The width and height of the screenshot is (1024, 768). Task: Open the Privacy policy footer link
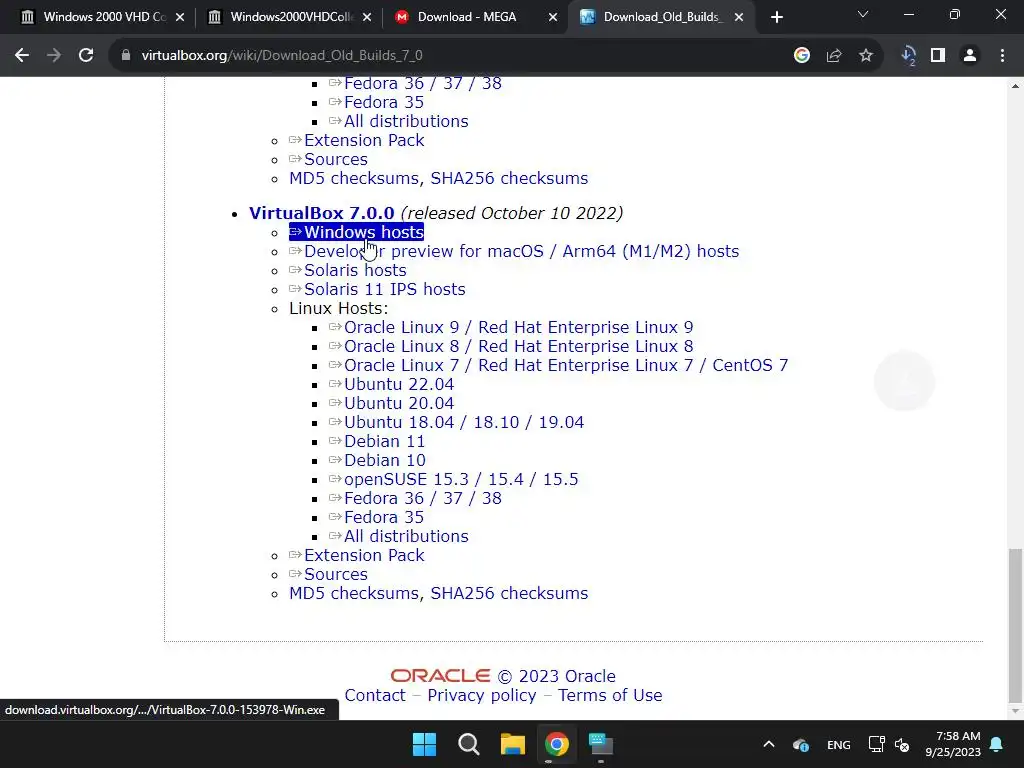tap(482, 695)
